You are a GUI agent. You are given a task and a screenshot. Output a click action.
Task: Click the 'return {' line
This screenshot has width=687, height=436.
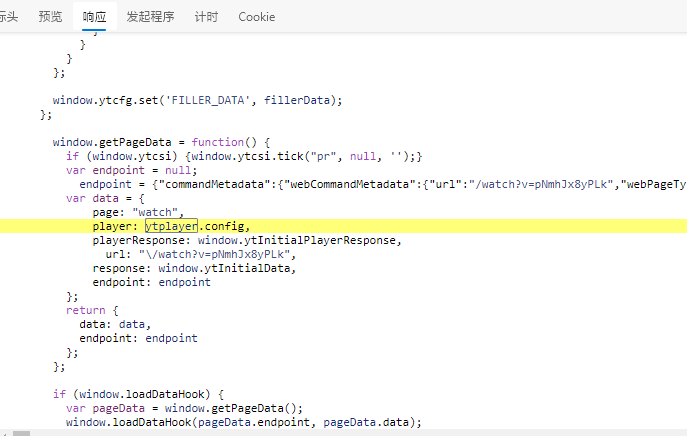(92, 311)
